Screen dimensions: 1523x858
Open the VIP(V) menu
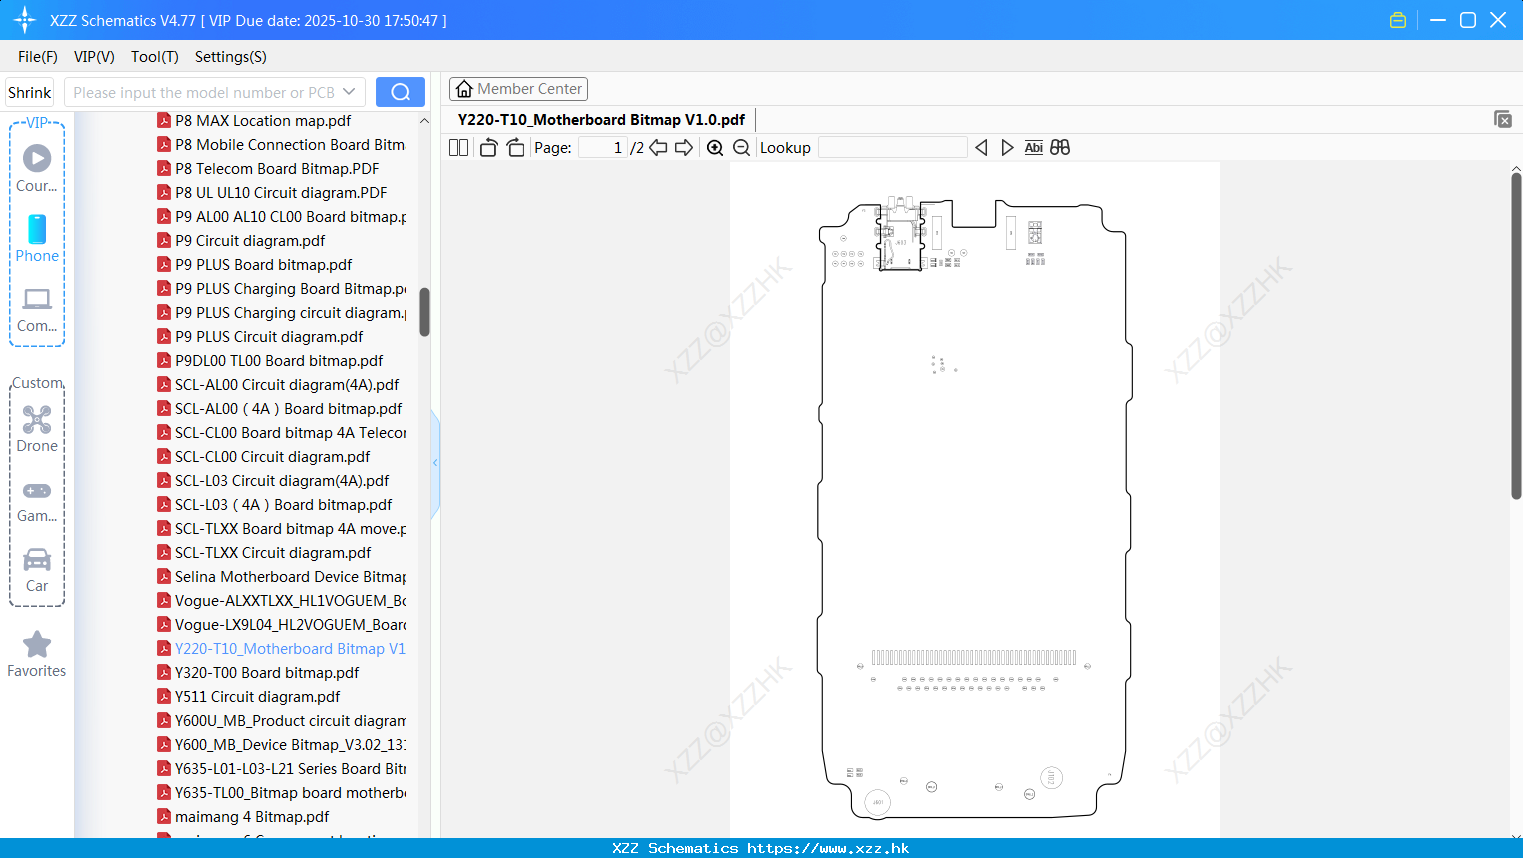[94, 57]
